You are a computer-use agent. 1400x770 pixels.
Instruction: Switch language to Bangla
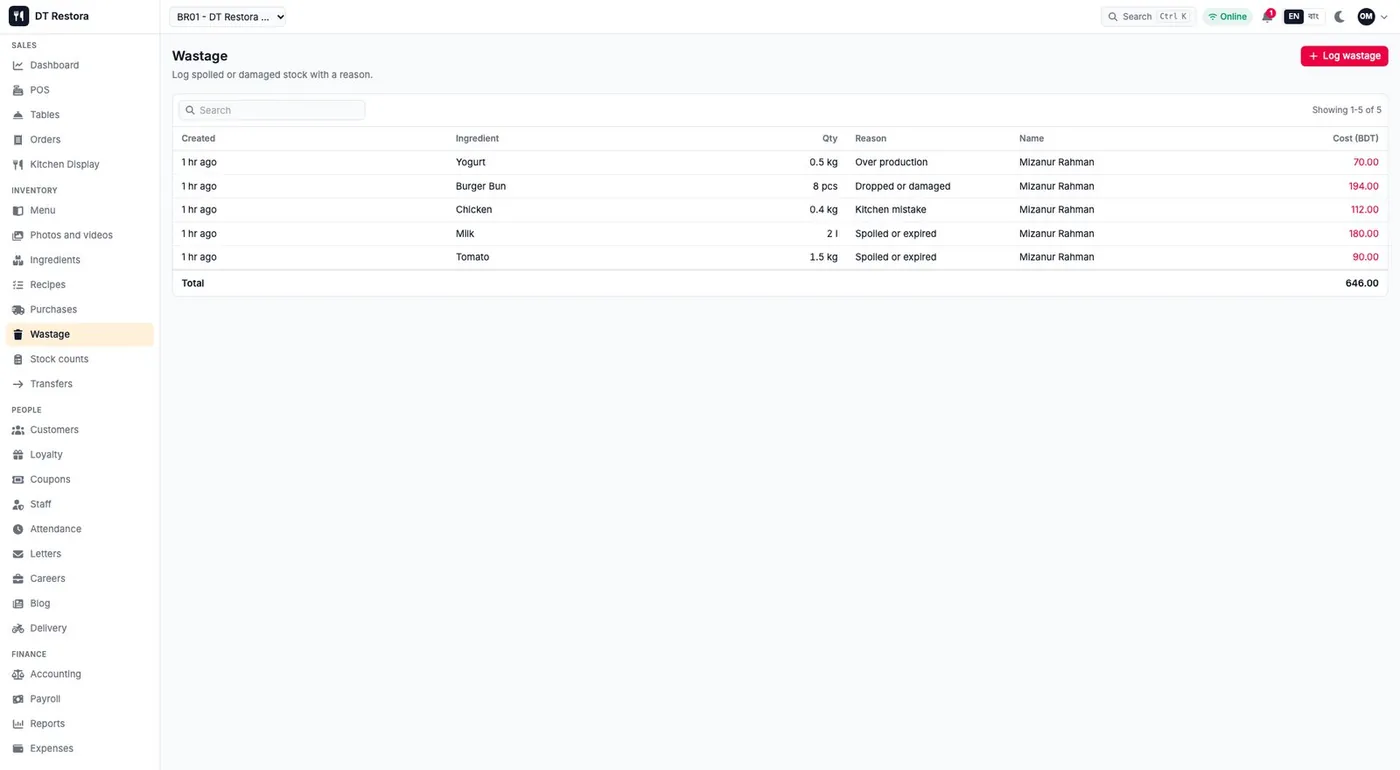pyautogui.click(x=1313, y=17)
